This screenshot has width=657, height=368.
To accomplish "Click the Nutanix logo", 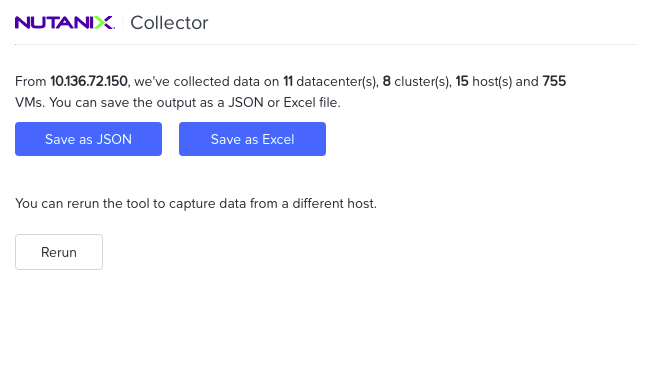I will pos(65,23).
